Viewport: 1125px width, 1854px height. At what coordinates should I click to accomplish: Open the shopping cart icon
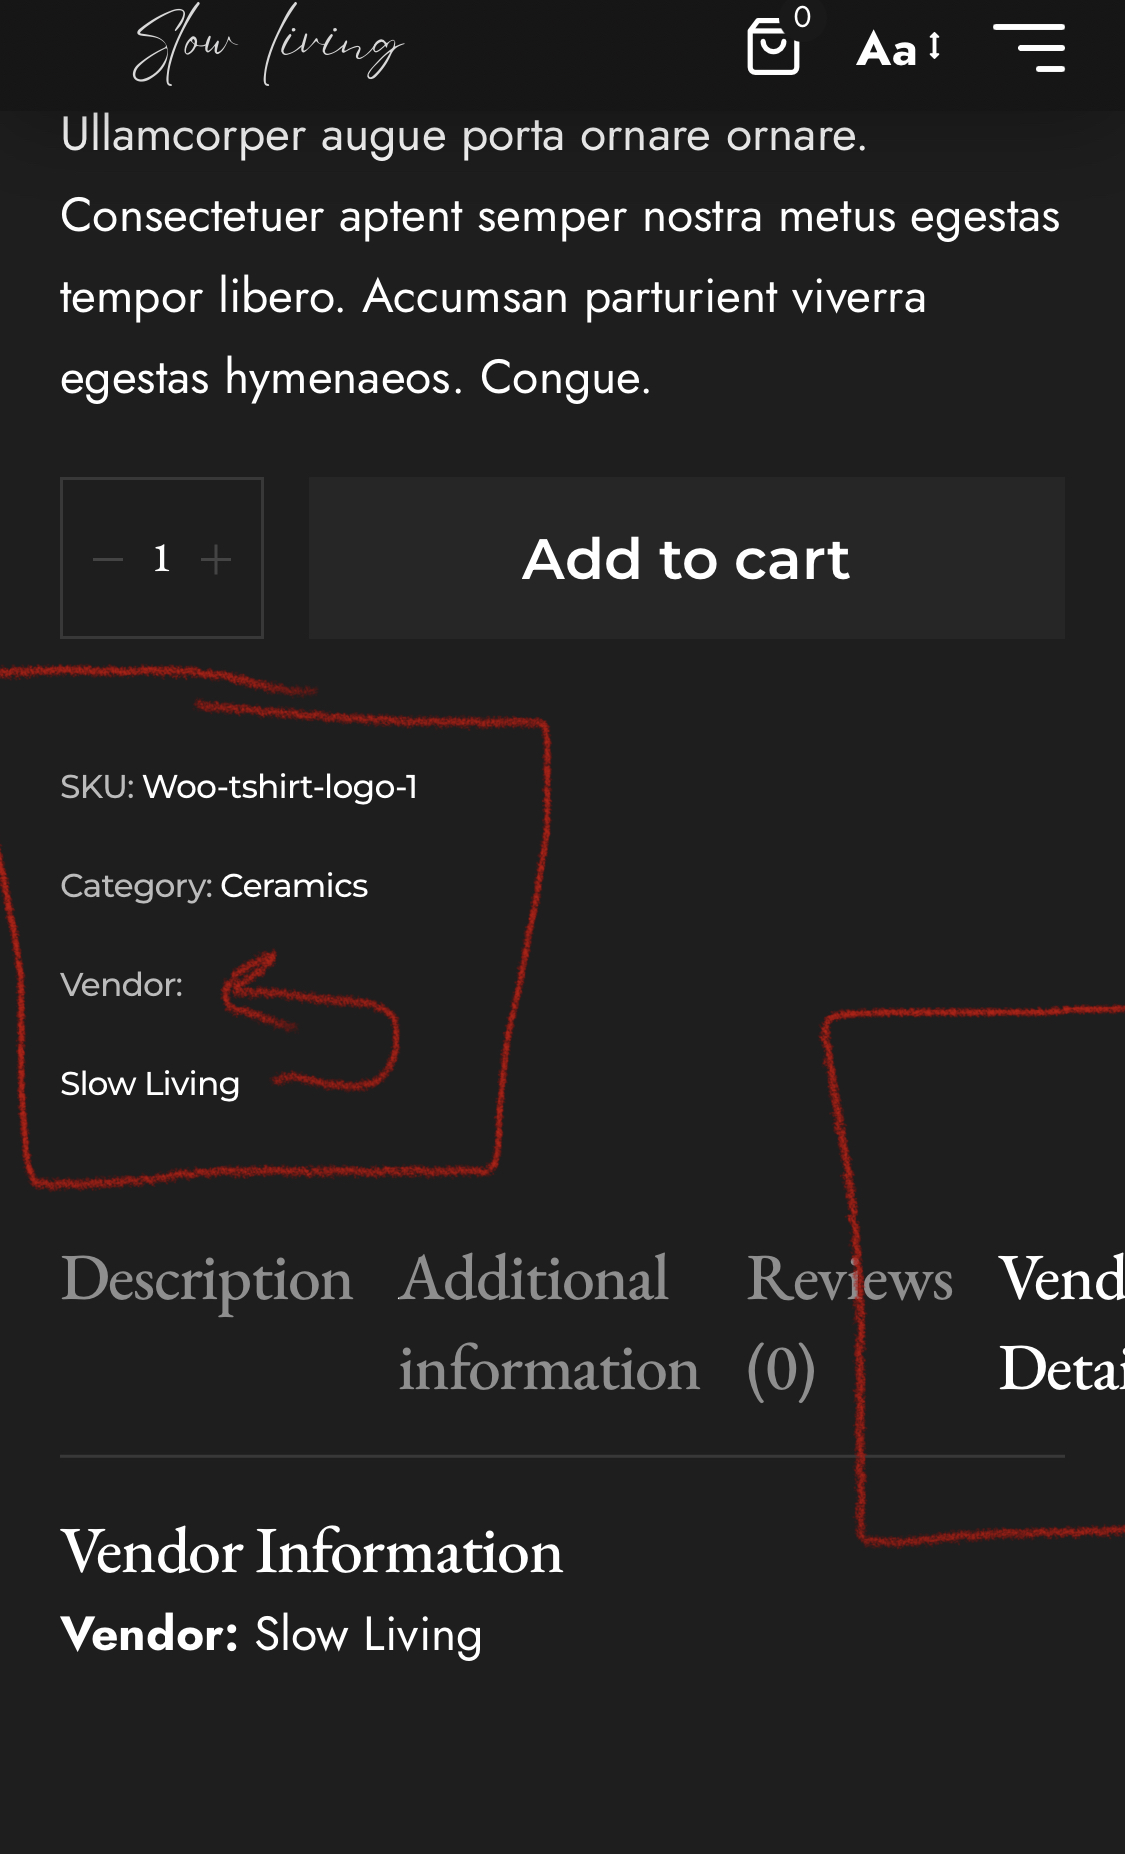773,47
